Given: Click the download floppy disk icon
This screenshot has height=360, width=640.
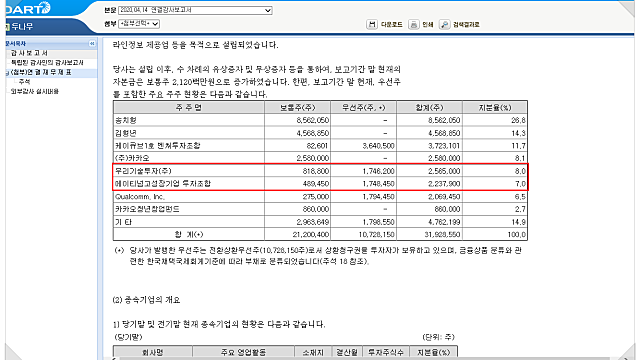Looking at the screenshot, I should [371, 24].
